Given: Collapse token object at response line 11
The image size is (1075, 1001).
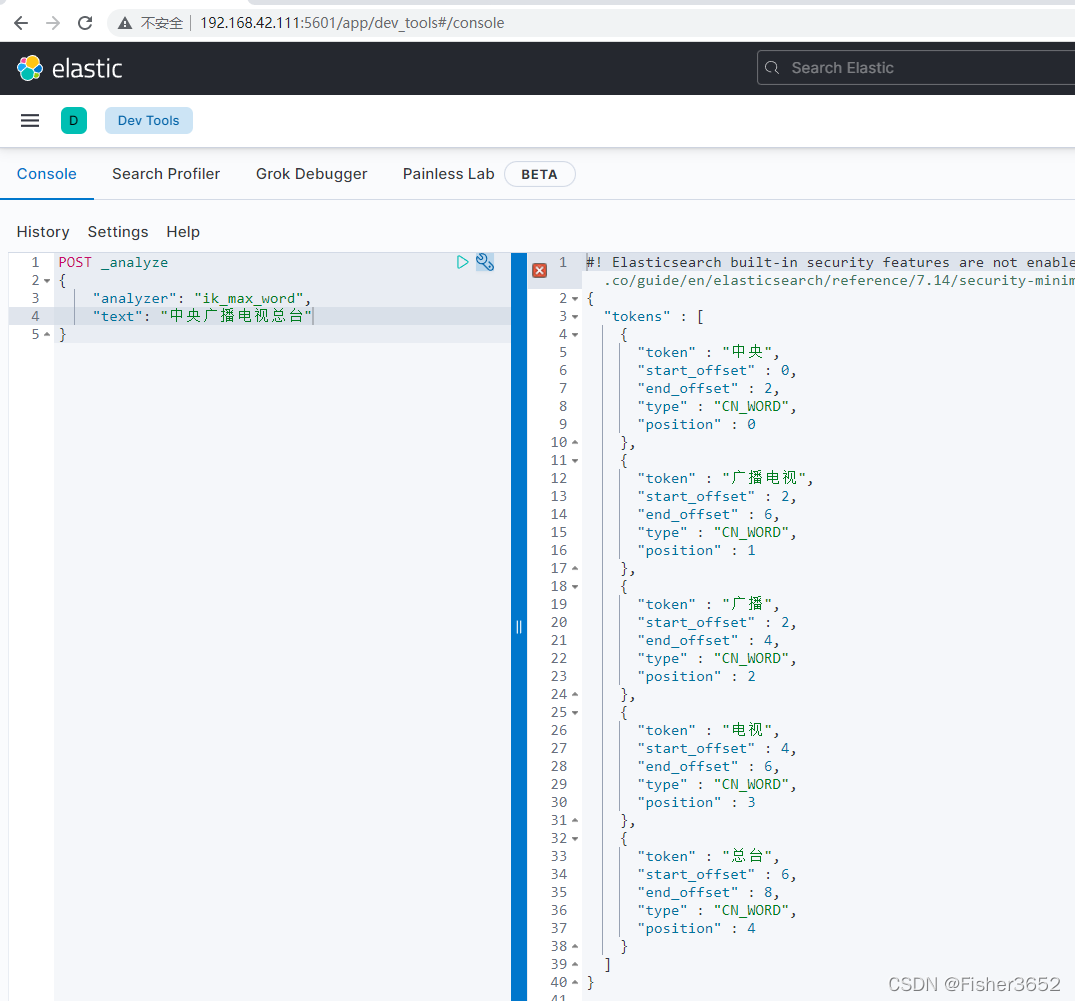Looking at the screenshot, I should click(x=575, y=460).
